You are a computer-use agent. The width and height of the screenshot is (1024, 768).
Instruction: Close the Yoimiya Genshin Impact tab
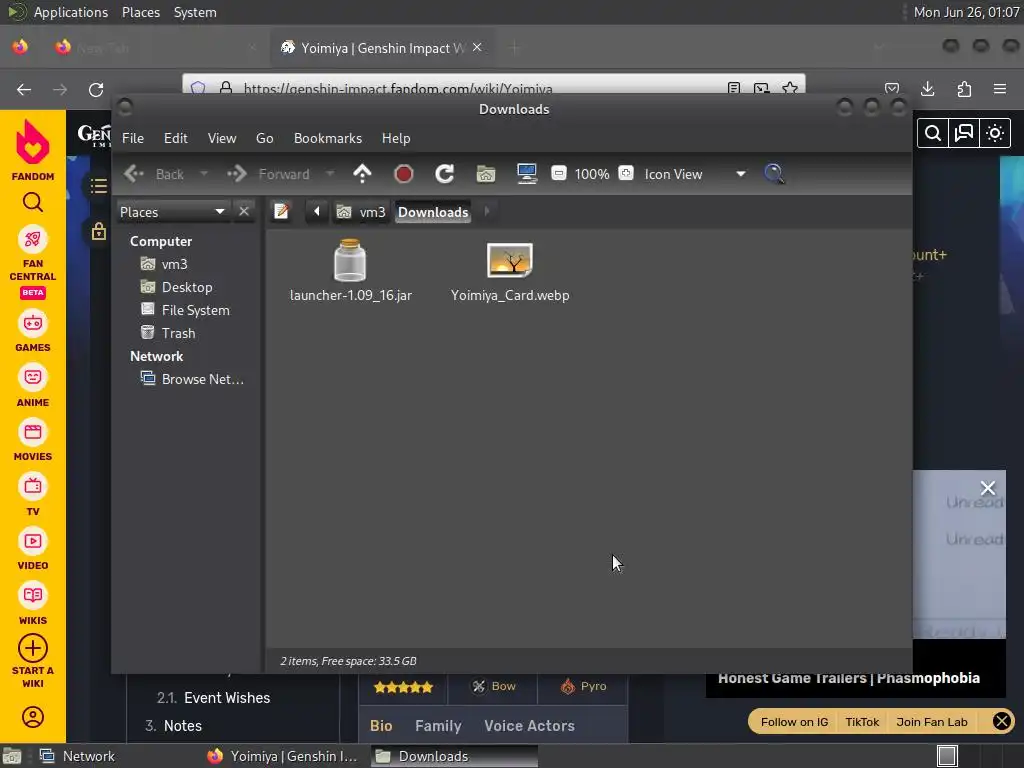click(477, 47)
